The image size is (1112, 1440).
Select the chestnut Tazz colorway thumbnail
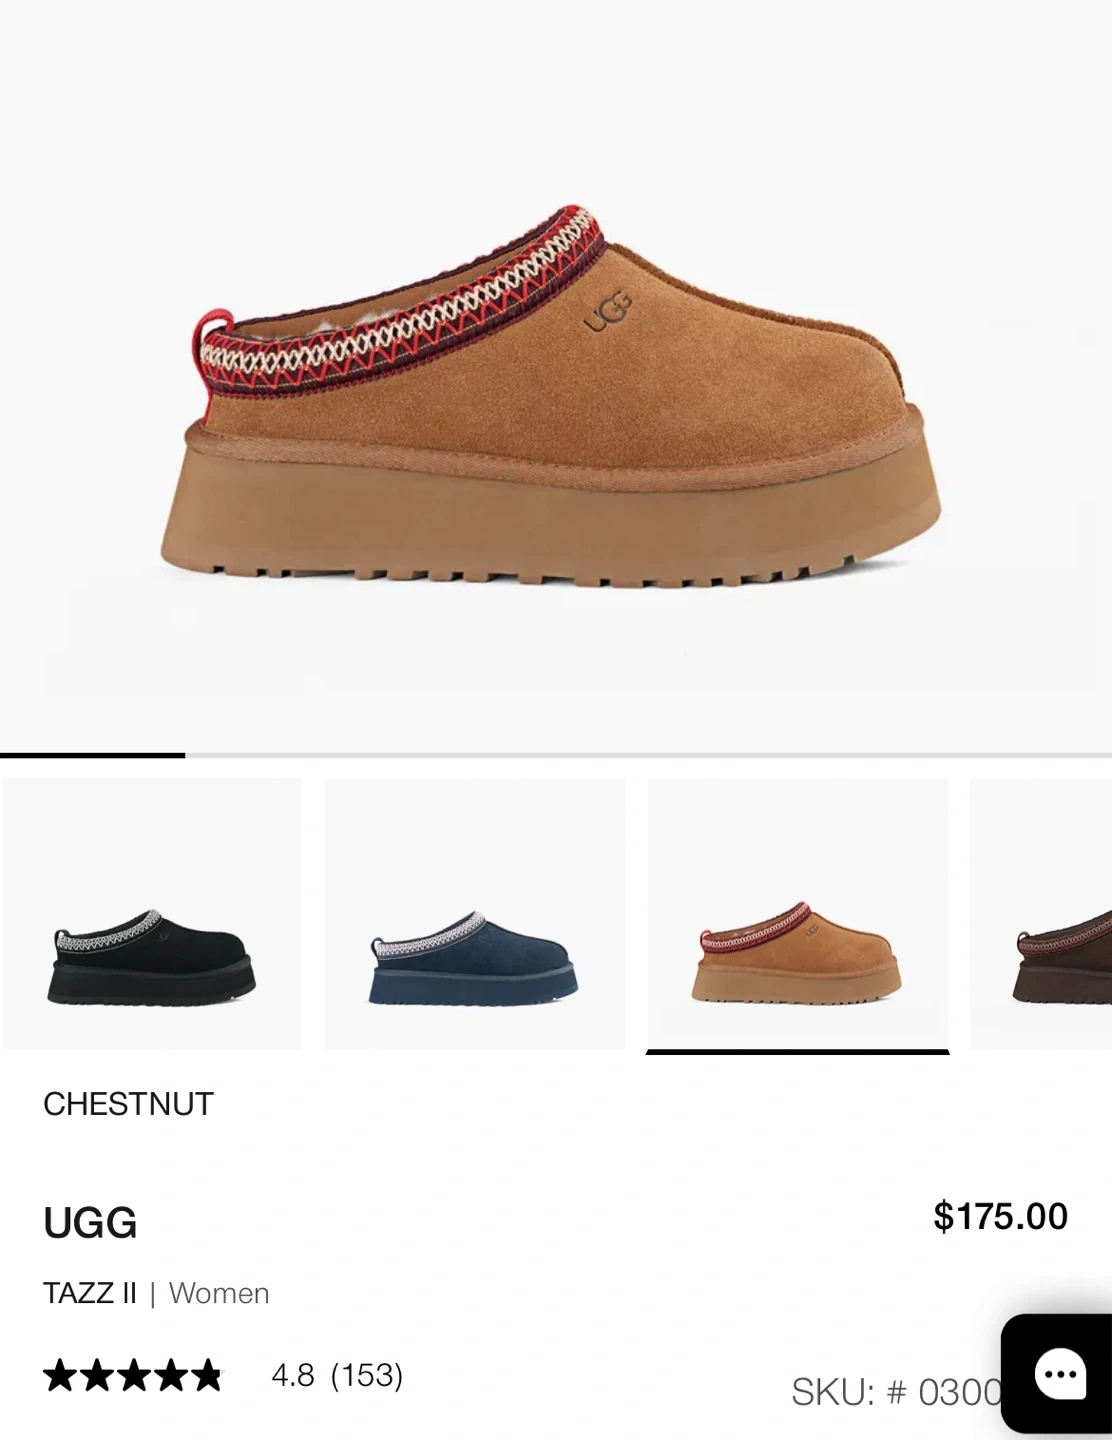(x=798, y=913)
